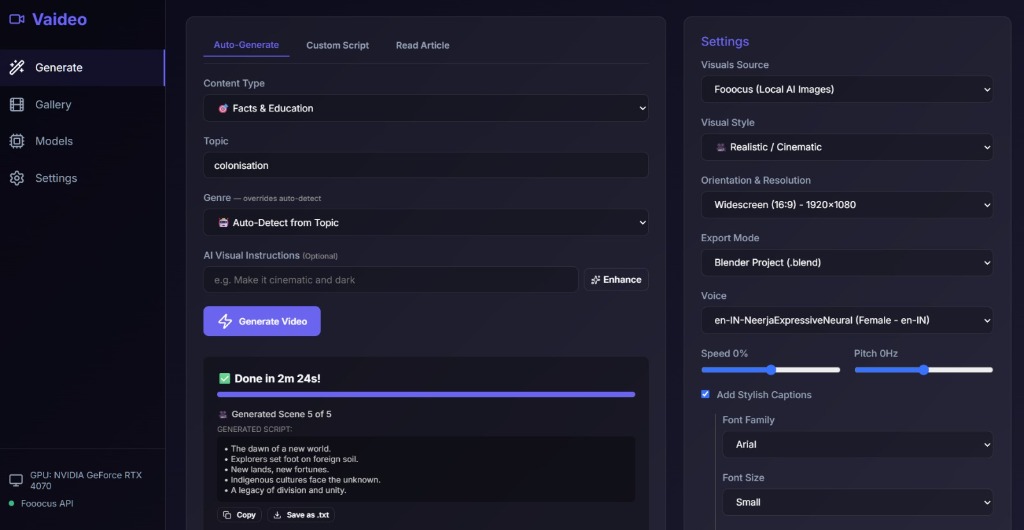Click 'New lands, new fortunes.' line
The width and height of the screenshot is (1024, 530).
click(x=280, y=469)
